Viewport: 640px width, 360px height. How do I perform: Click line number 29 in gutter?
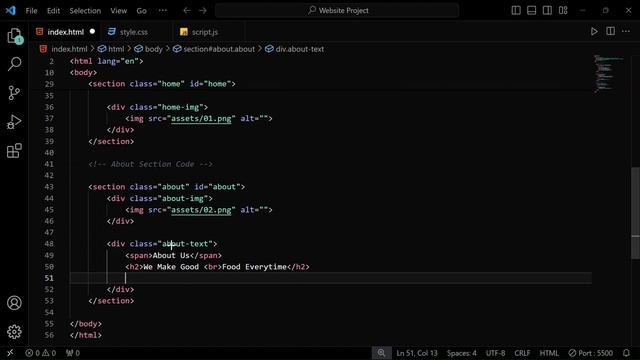(49, 84)
